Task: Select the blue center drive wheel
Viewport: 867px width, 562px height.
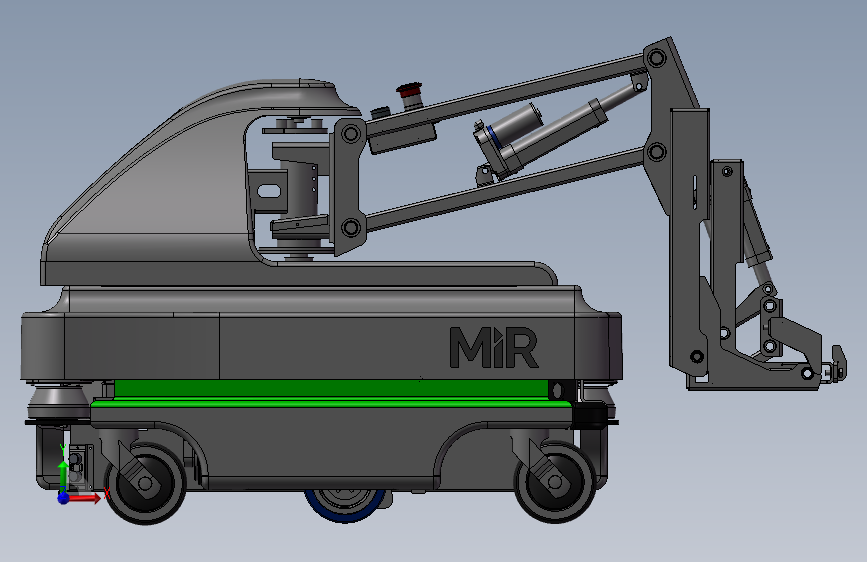Action: [344, 504]
